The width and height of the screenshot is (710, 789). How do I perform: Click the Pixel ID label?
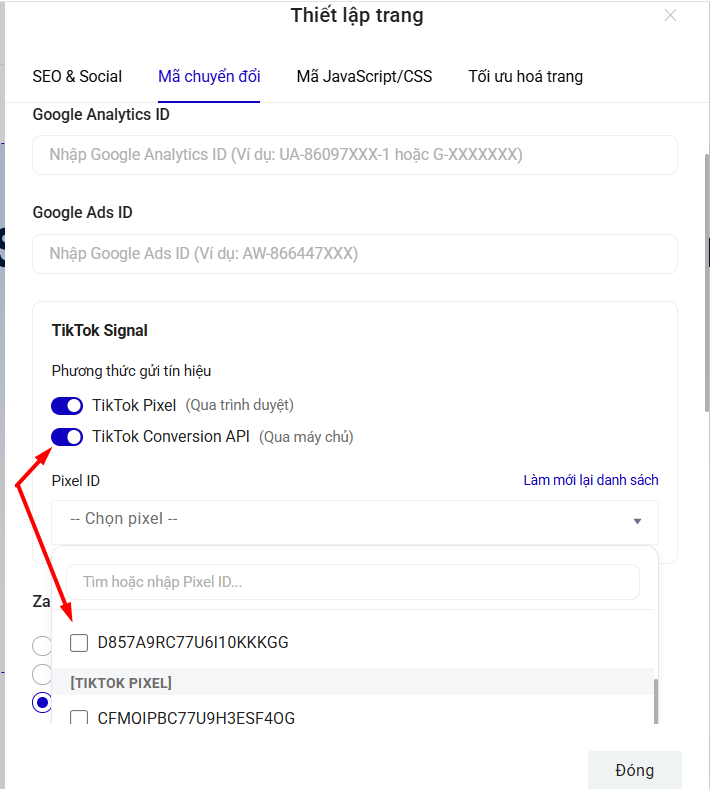pyautogui.click(x=75, y=481)
